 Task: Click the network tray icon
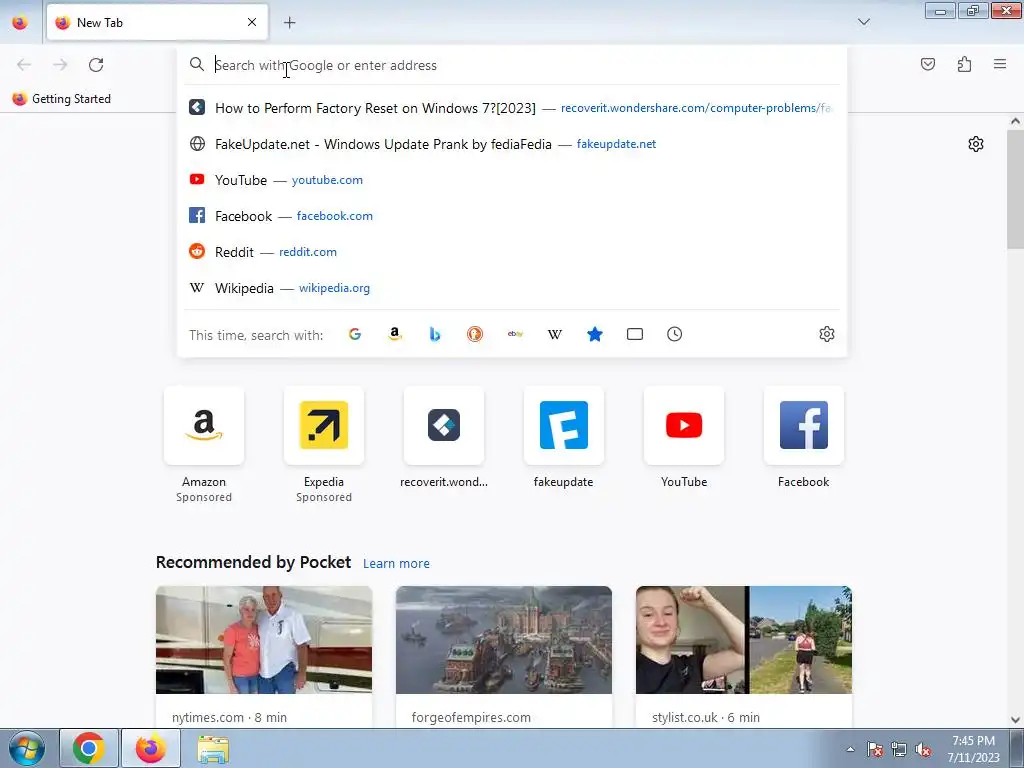(x=899, y=749)
